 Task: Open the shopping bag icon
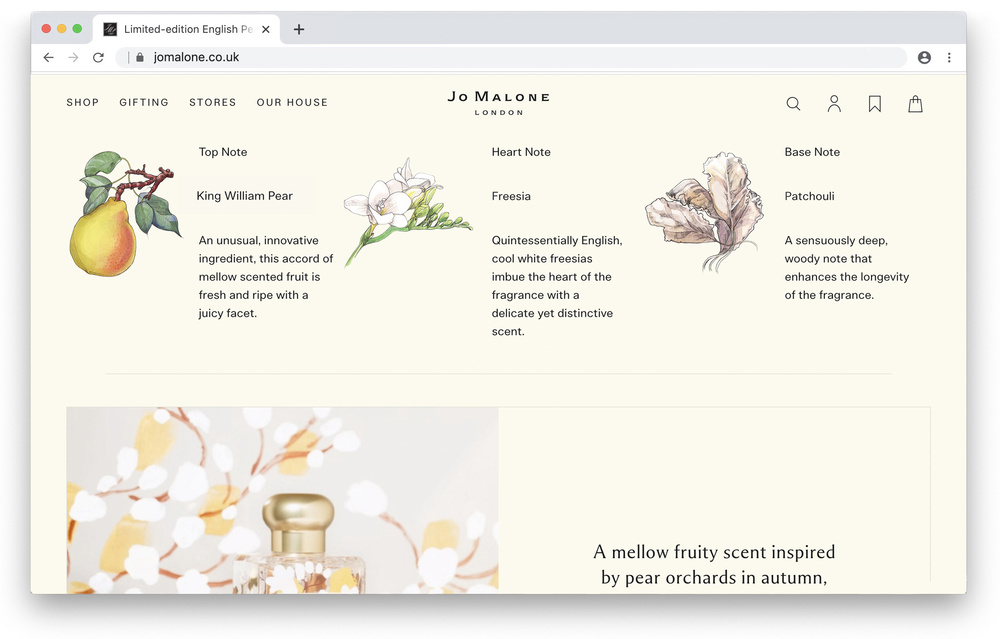915,104
